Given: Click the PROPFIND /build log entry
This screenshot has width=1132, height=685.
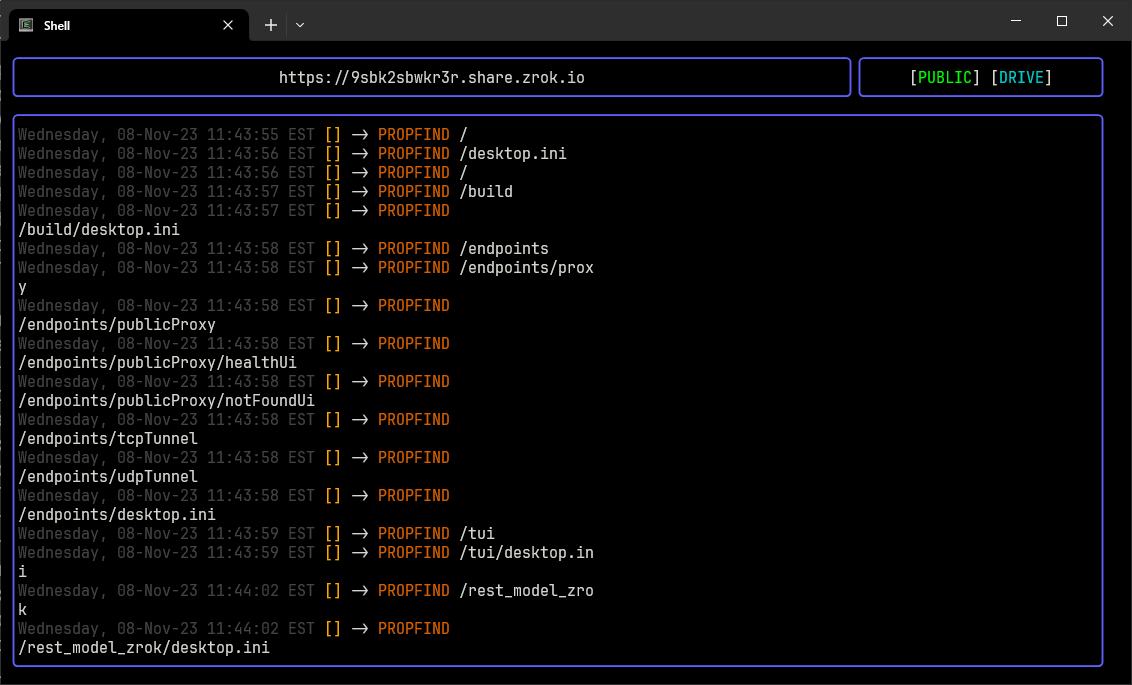Looking at the screenshot, I should pos(266,191).
